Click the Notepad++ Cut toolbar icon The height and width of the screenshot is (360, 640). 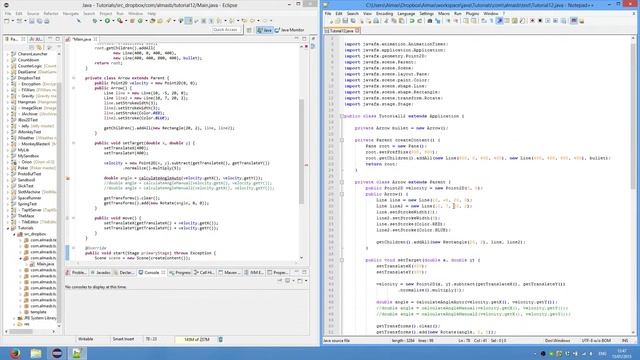386,21
